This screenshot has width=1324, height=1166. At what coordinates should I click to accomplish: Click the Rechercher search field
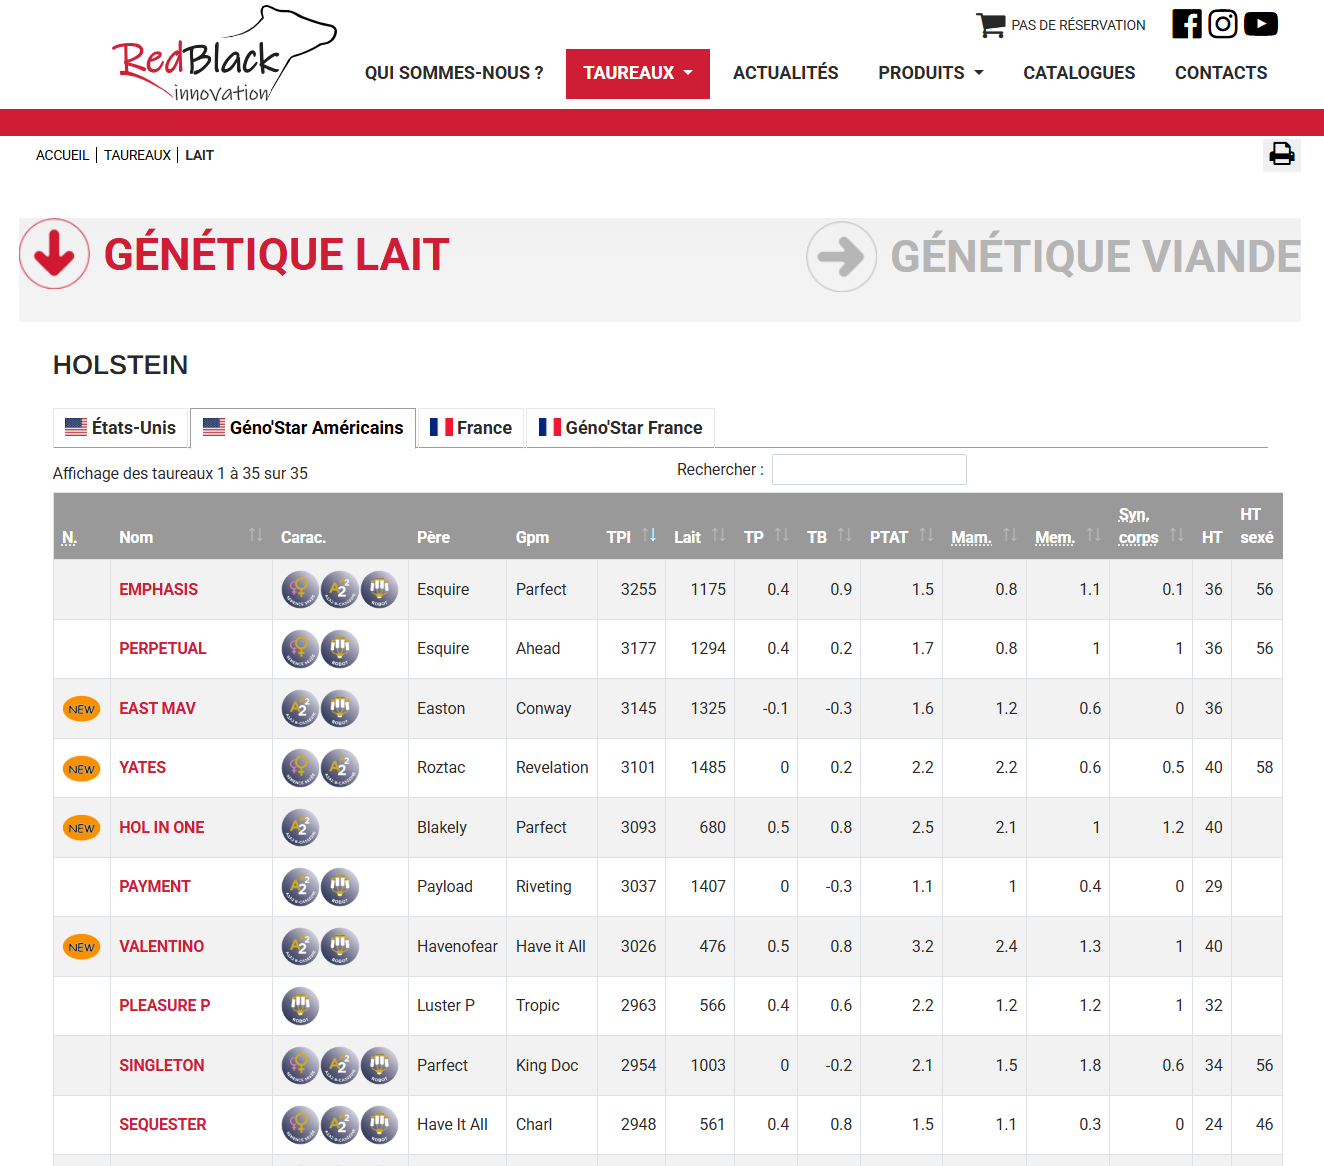tap(868, 469)
